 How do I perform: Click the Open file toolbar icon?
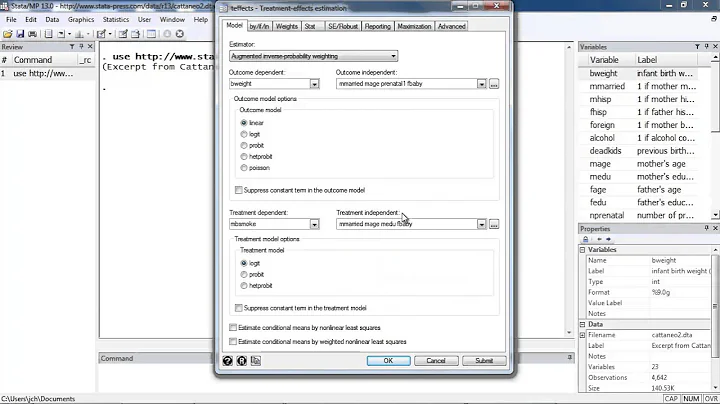tap(8, 34)
